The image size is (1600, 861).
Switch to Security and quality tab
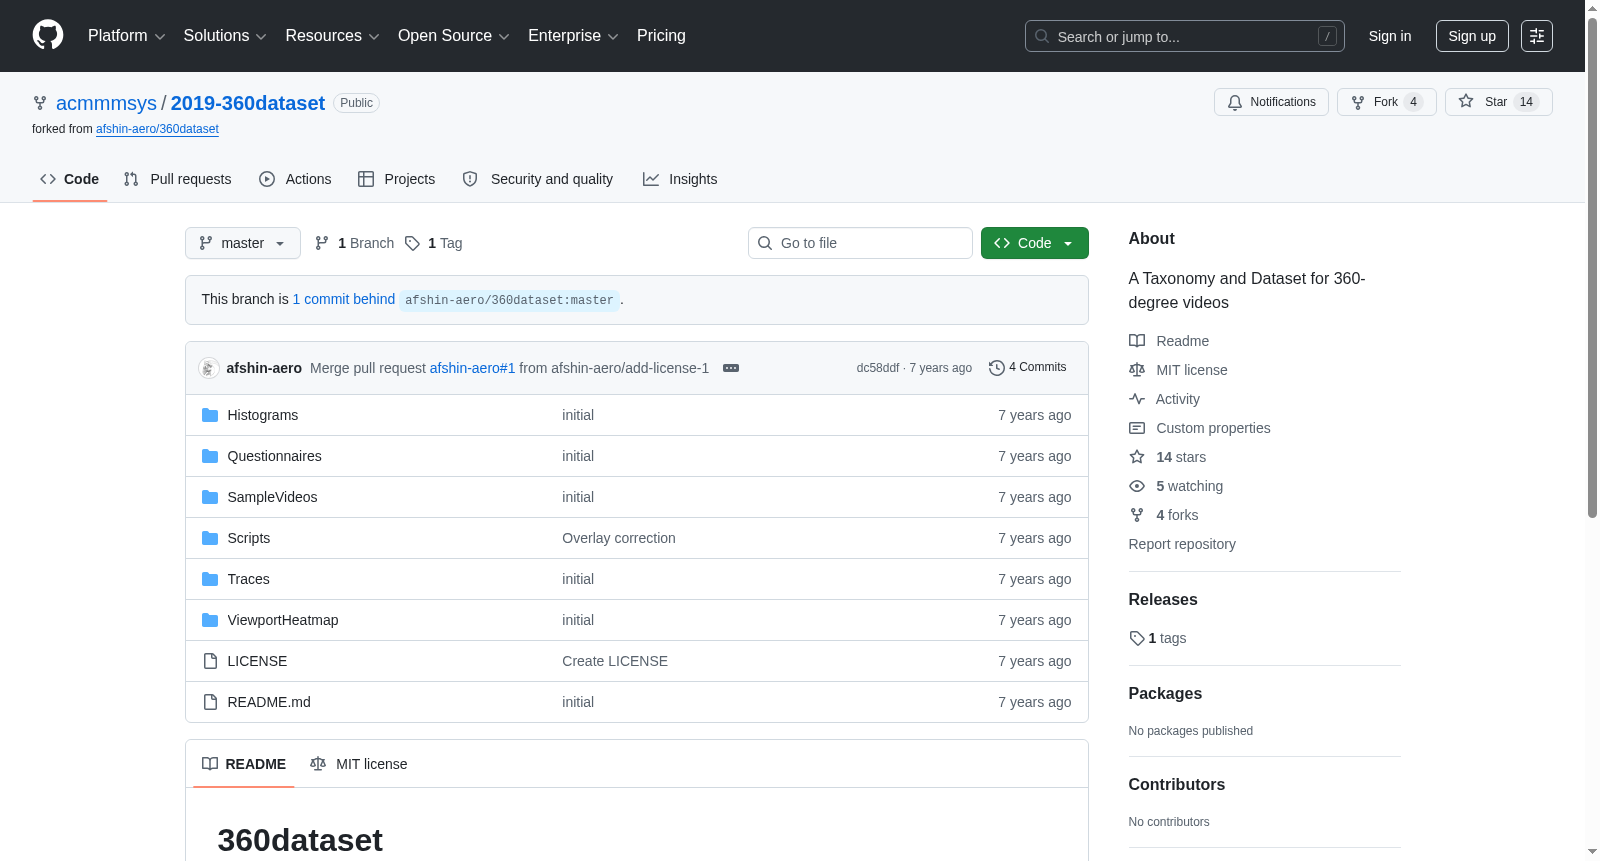[538, 179]
